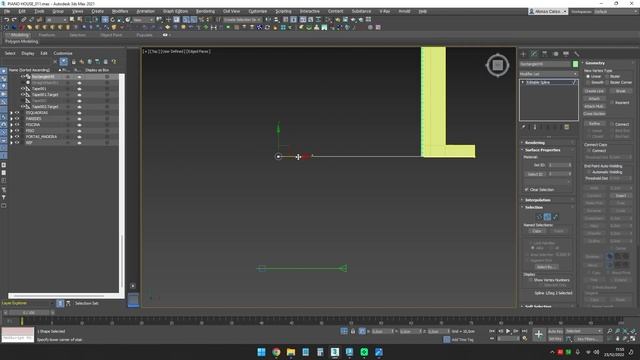Open the Modifiers menu

[120, 11]
